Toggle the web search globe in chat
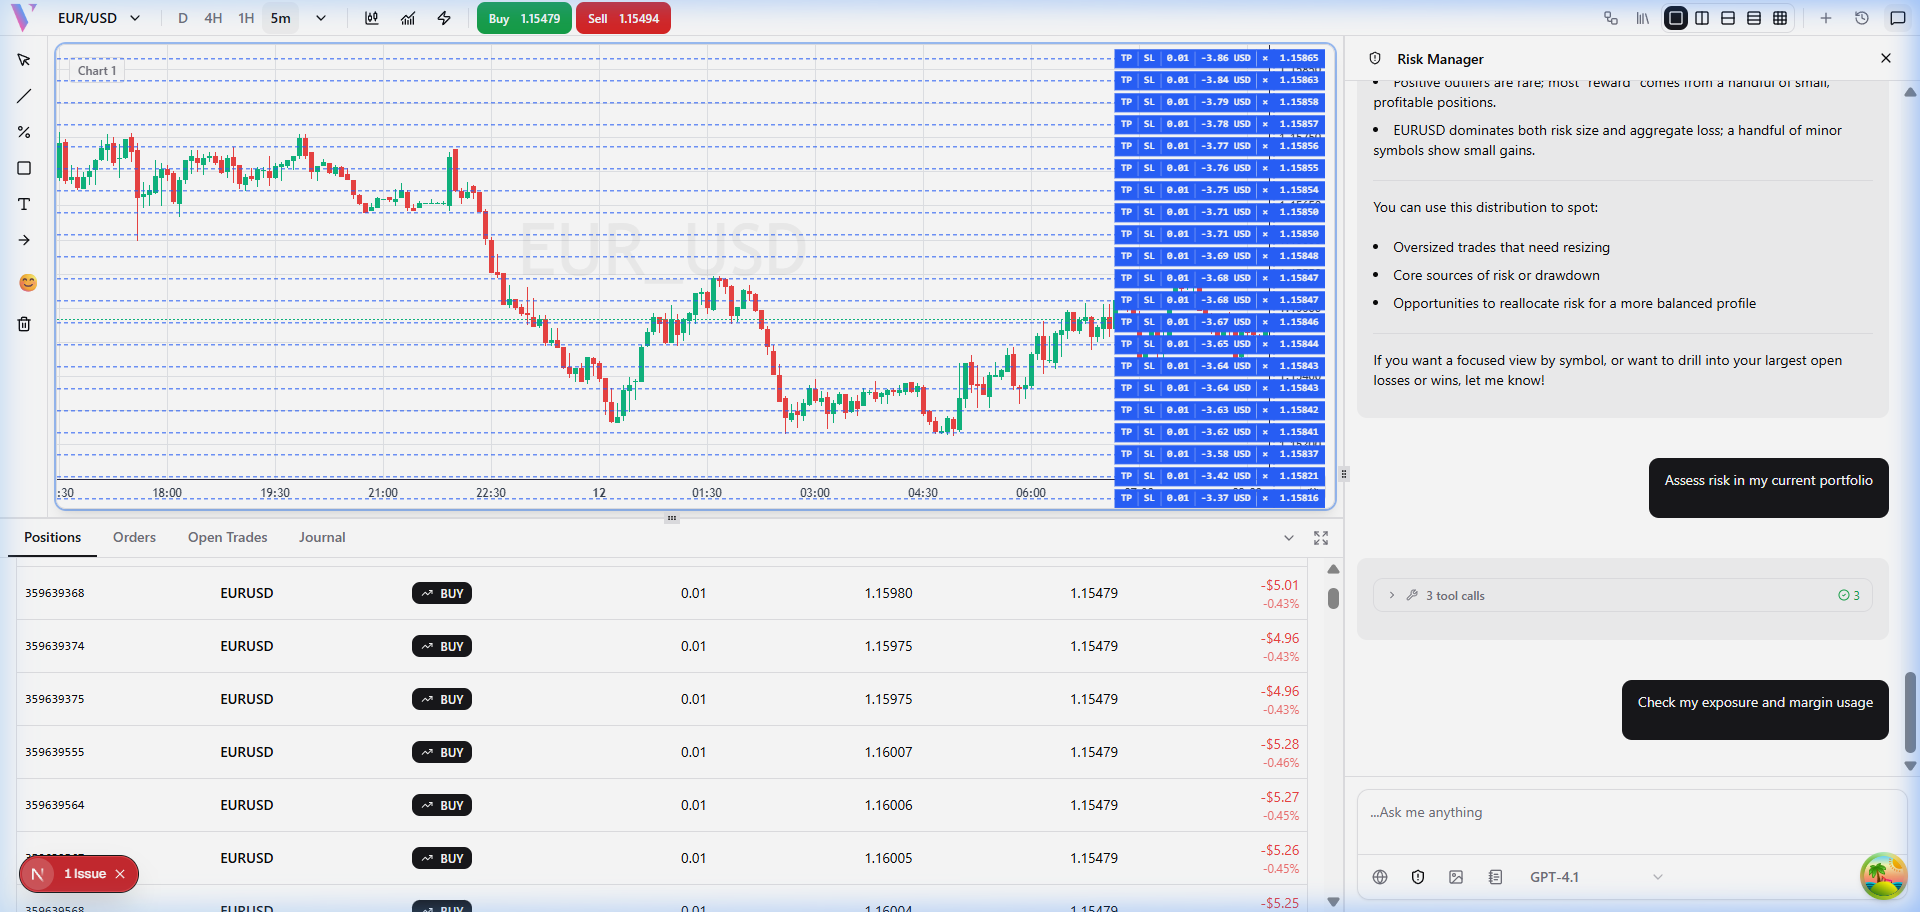This screenshot has width=1920, height=912. coord(1380,877)
